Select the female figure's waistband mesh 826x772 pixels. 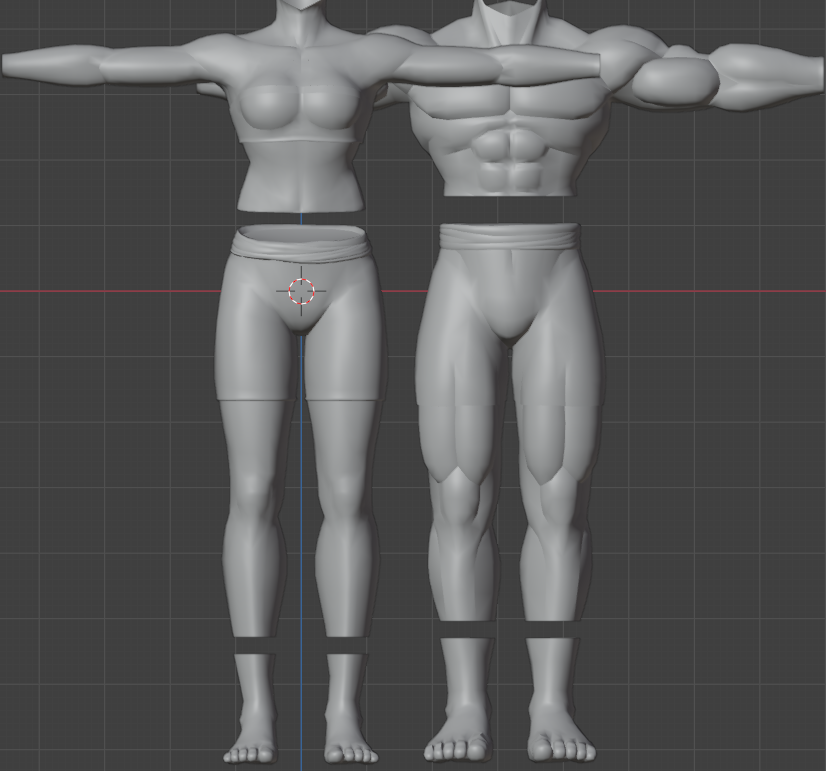pos(301,243)
